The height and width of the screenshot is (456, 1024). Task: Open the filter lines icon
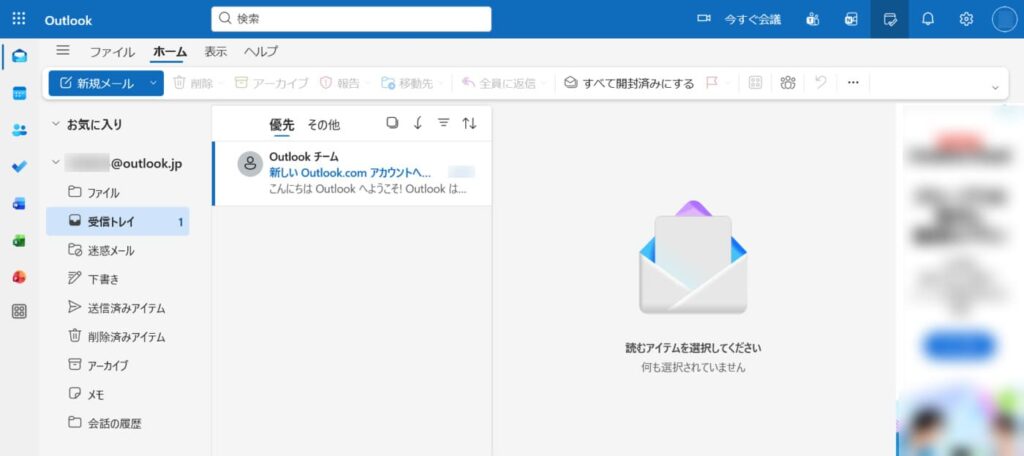(443, 123)
